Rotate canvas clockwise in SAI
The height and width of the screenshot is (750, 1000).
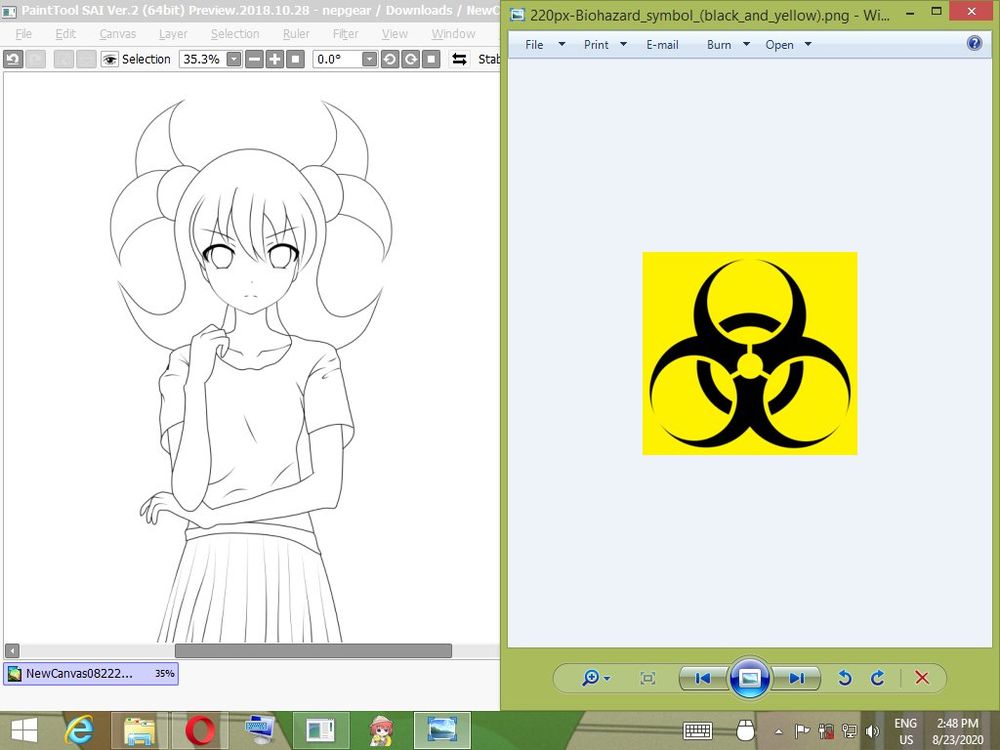(x=411, y=59)
